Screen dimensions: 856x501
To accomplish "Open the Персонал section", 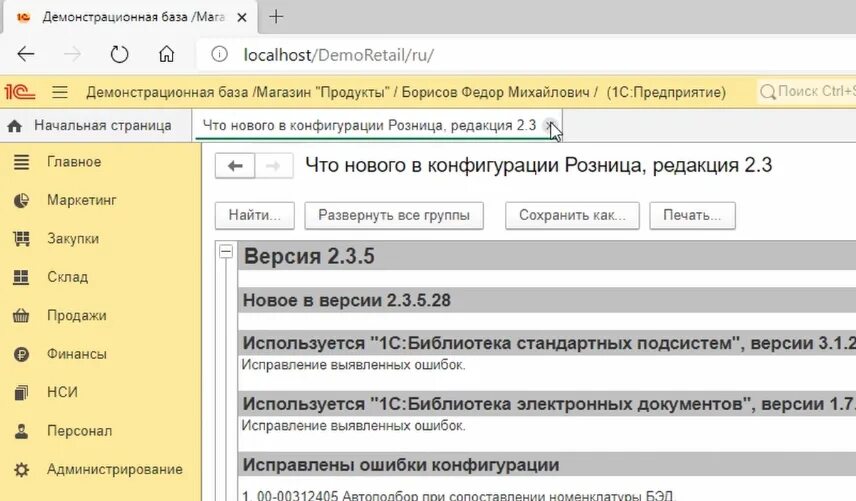I will pyautogui.click(x=80, y=431).
